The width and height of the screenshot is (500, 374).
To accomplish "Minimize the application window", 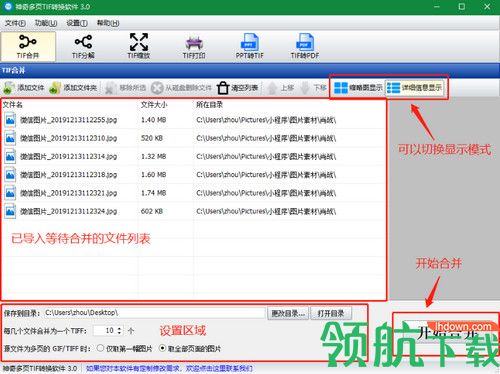I will pos(437,6).
